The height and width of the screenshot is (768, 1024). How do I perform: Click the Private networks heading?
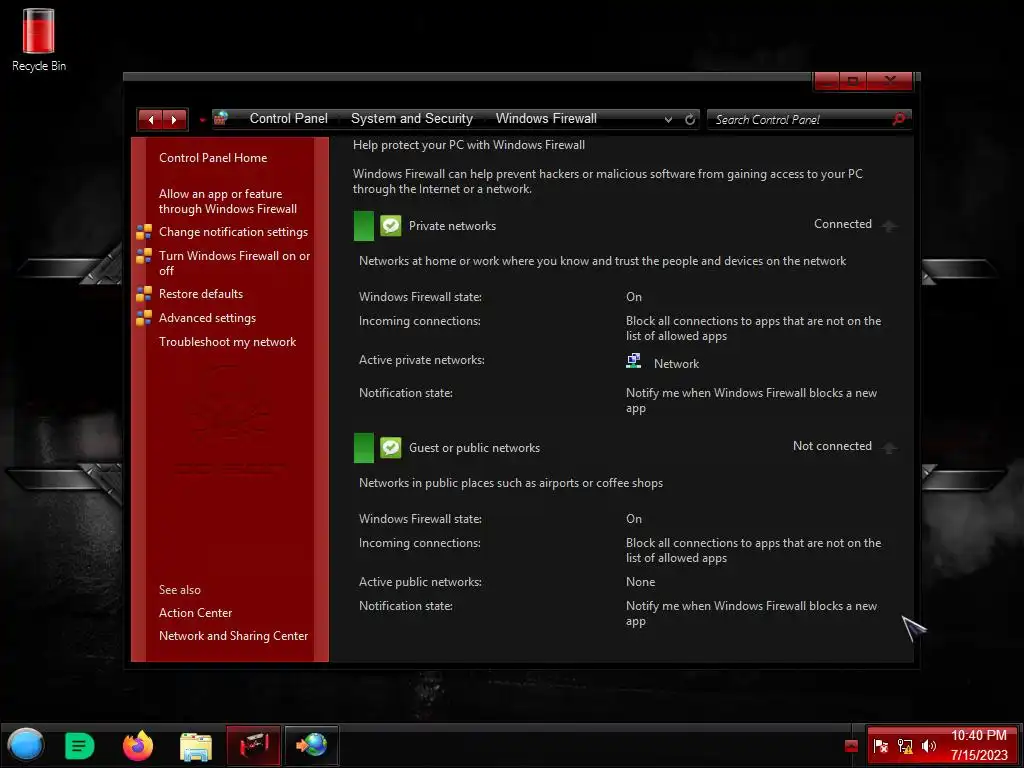point(452,226)
